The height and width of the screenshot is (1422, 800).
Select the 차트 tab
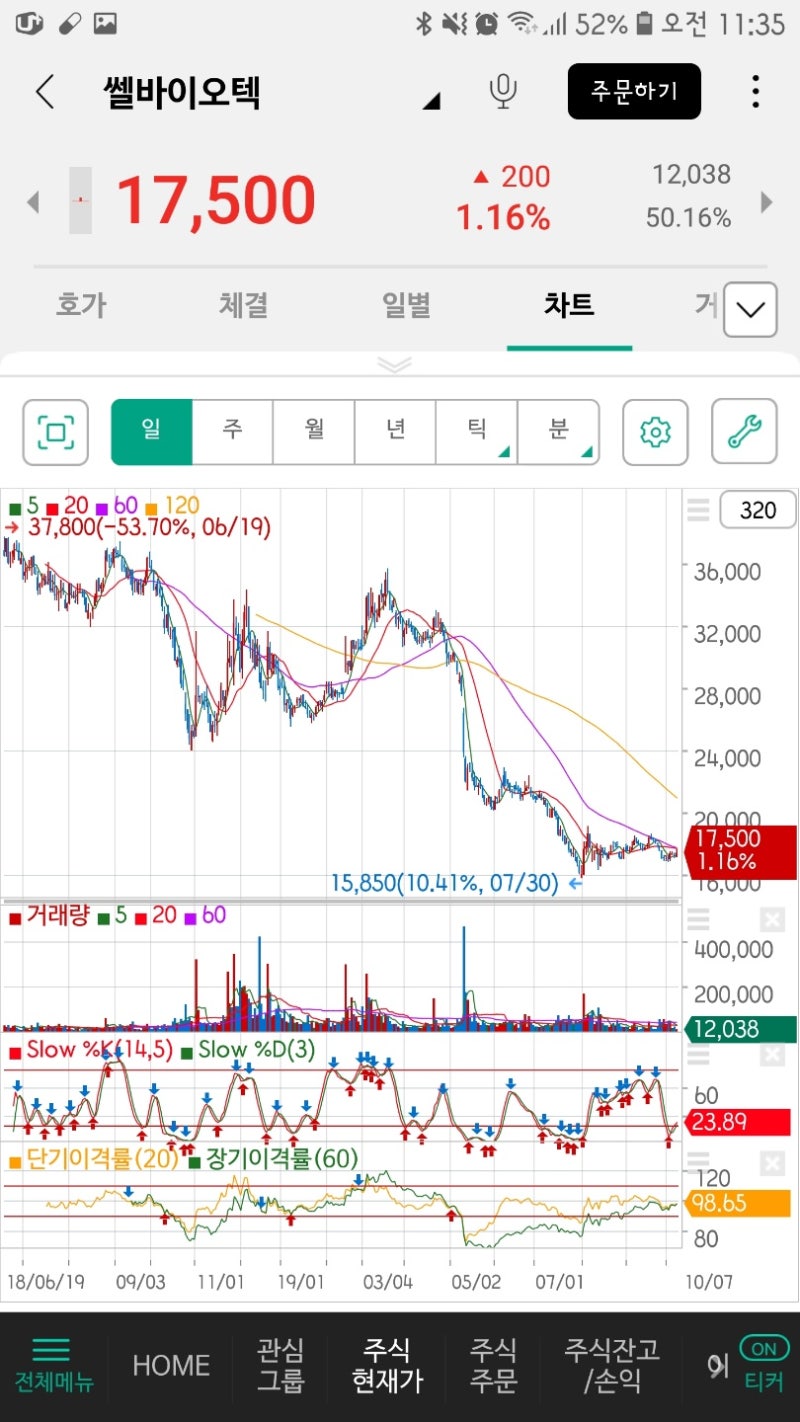click(x=569, y=305)
